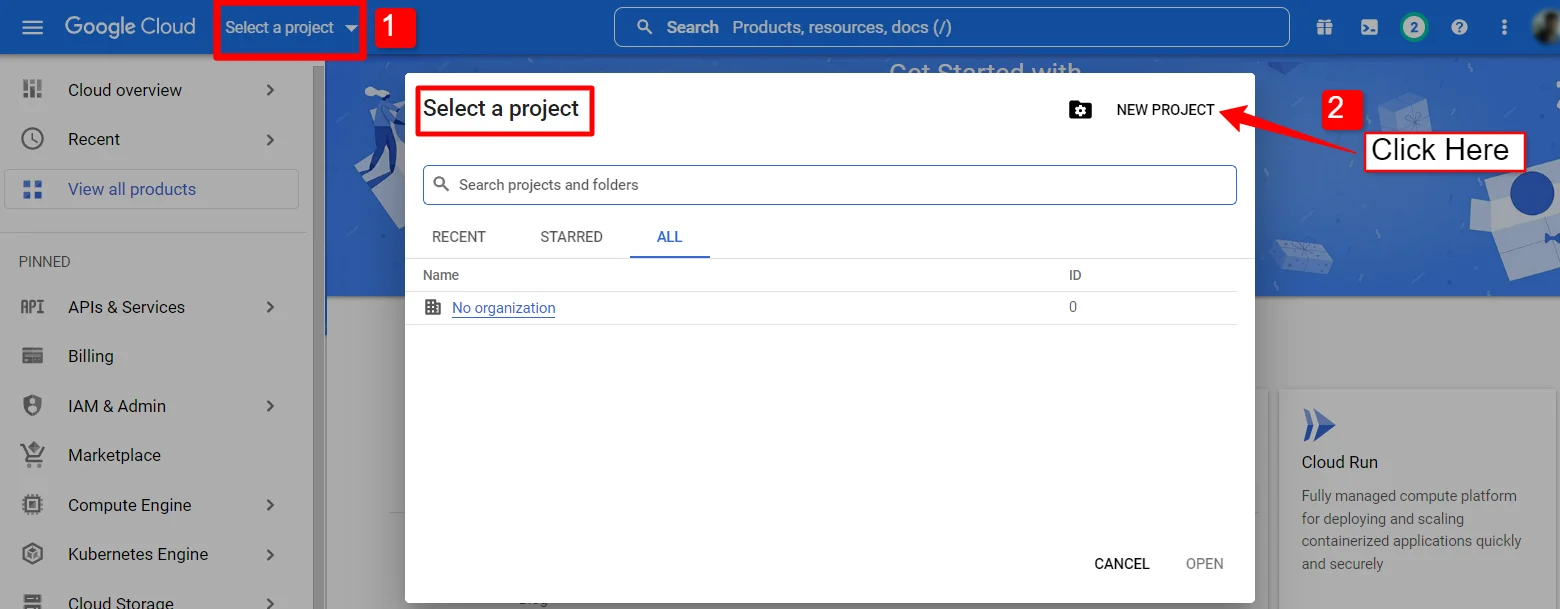The width and height of the screenshot is (1560, 609).
Task: Expand the Kubernetes Engine menu
Action: pyautogui.click(x=137, y=554)
